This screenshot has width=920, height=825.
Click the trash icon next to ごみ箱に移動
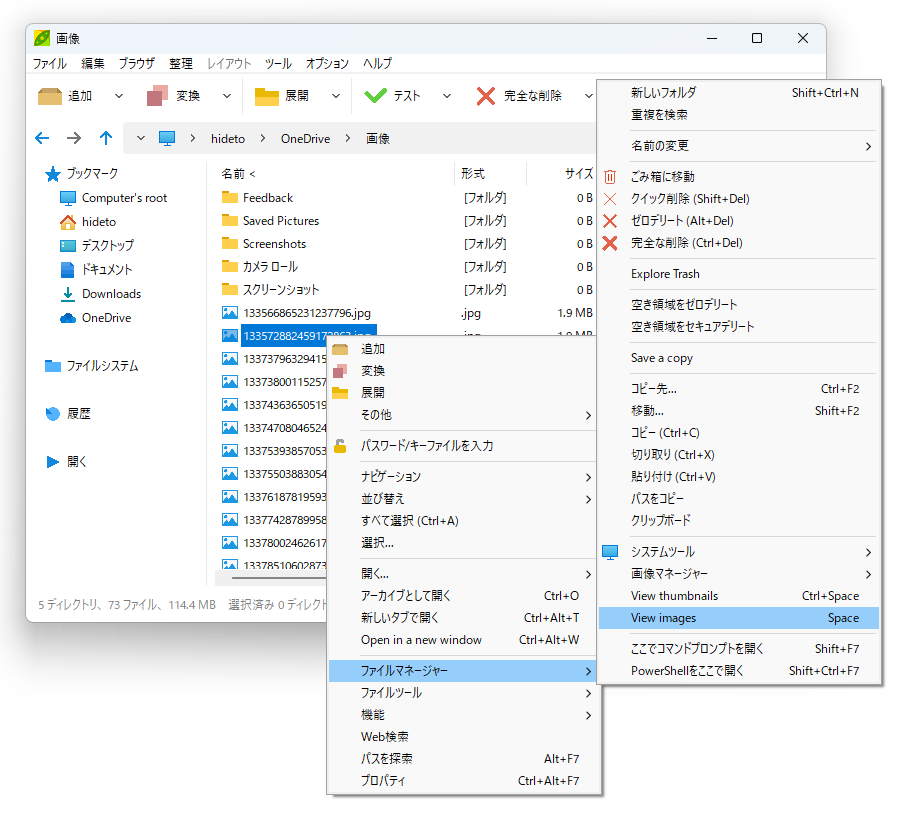pyautogui.click(x=610, y=175)
